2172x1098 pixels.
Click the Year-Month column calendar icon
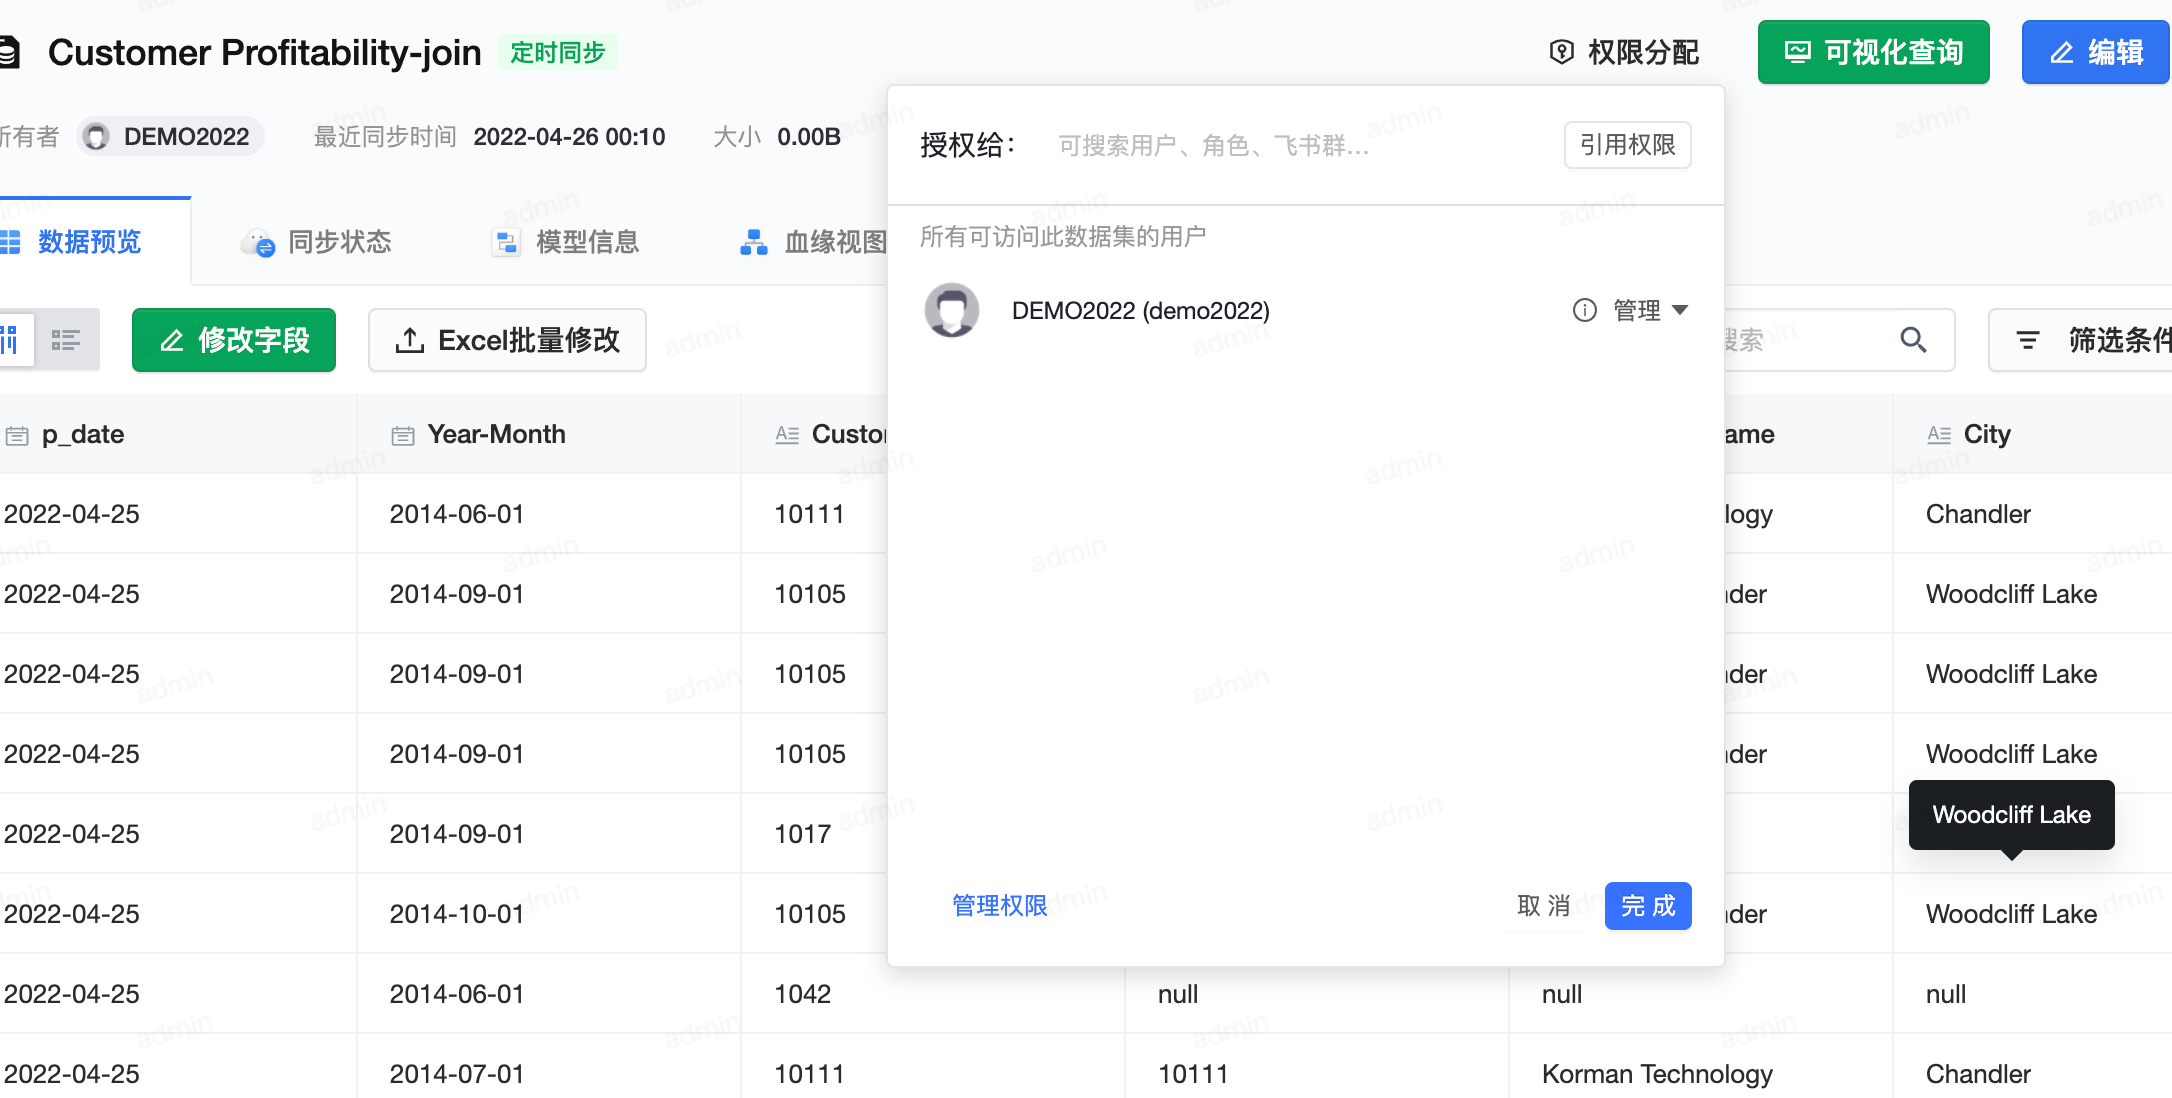click(402, 435)
